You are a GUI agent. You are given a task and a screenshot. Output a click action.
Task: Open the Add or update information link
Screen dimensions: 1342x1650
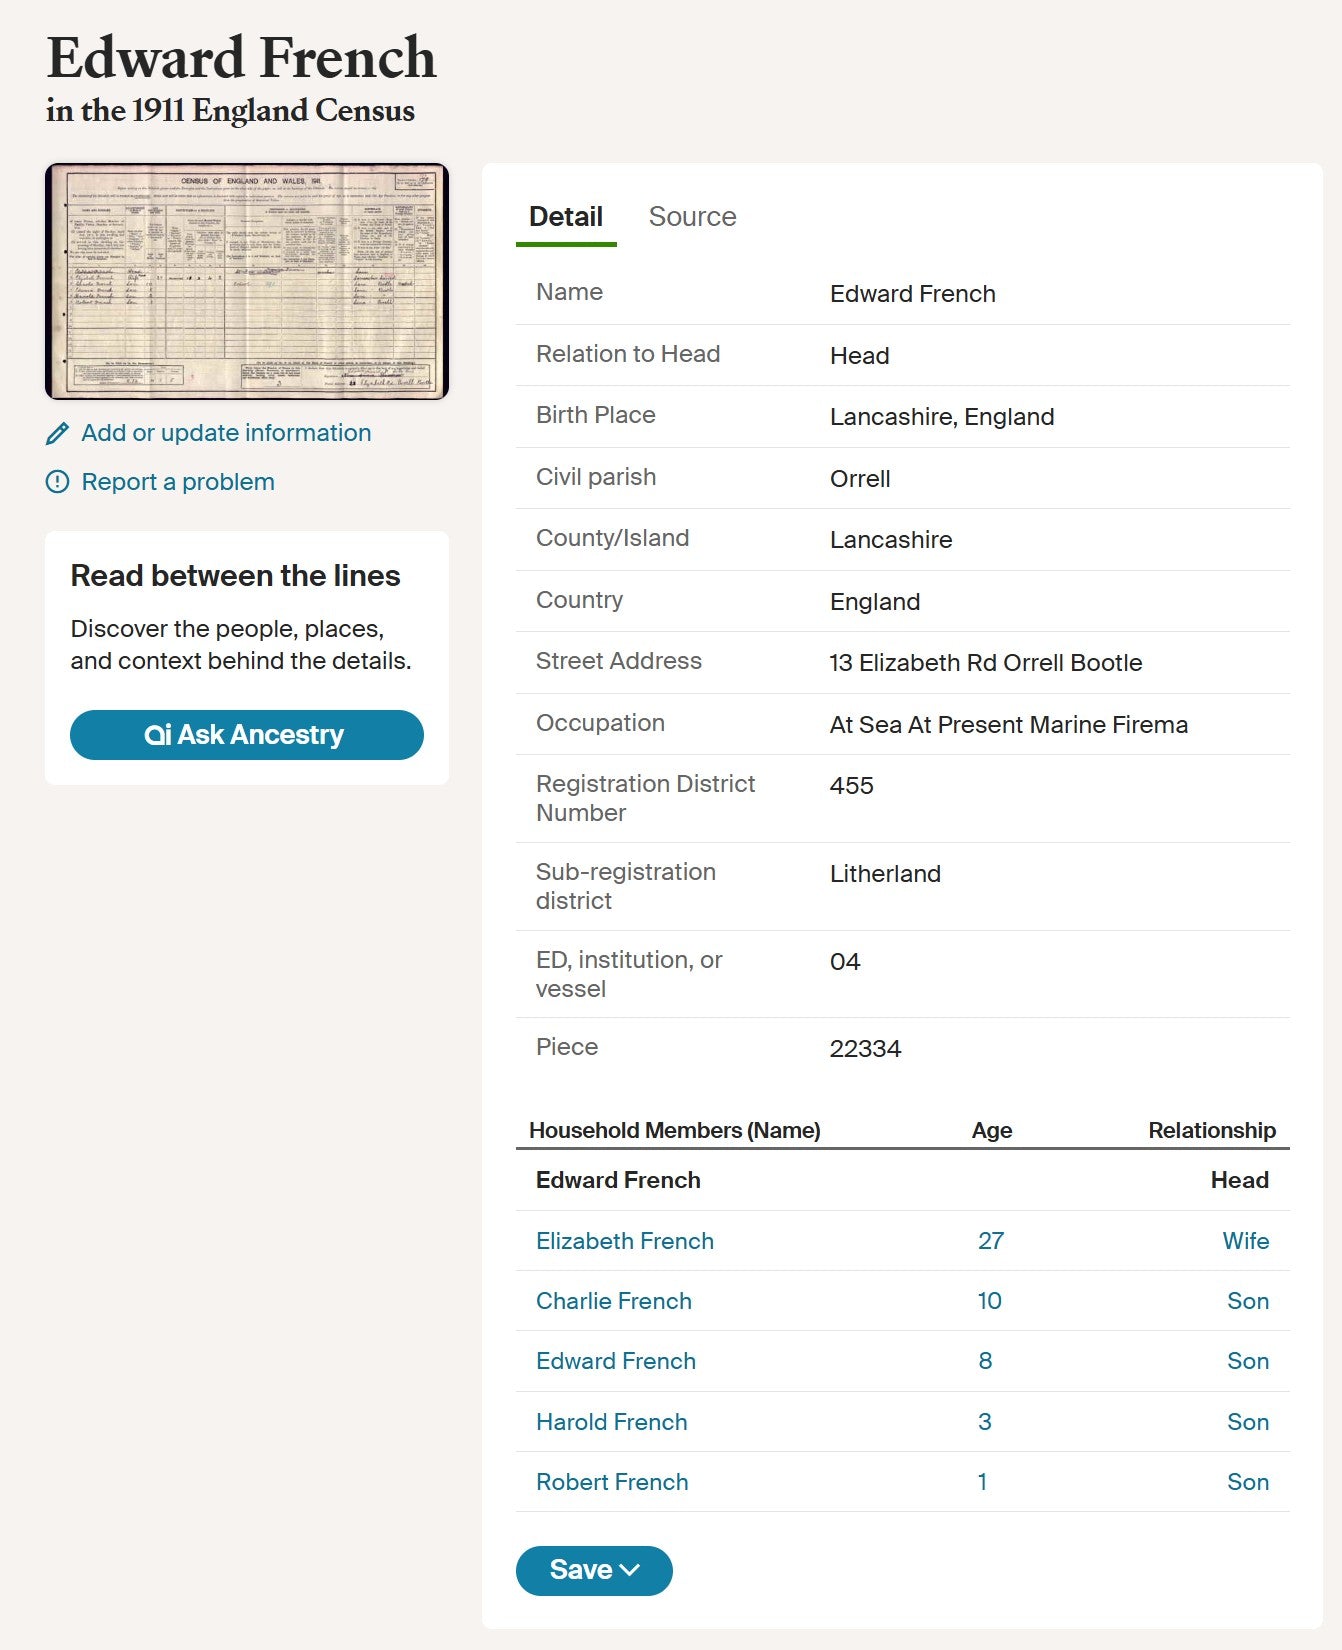[226, 433]
